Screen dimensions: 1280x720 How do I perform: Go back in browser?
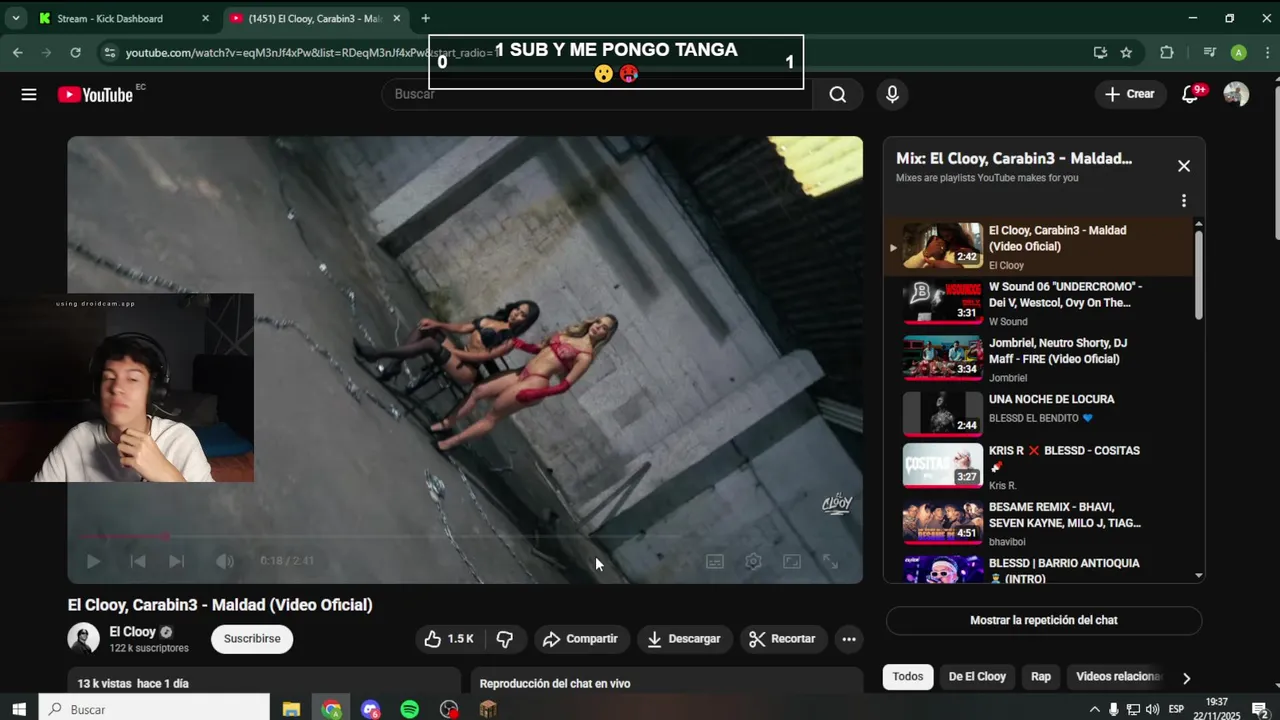coord(18,53)
